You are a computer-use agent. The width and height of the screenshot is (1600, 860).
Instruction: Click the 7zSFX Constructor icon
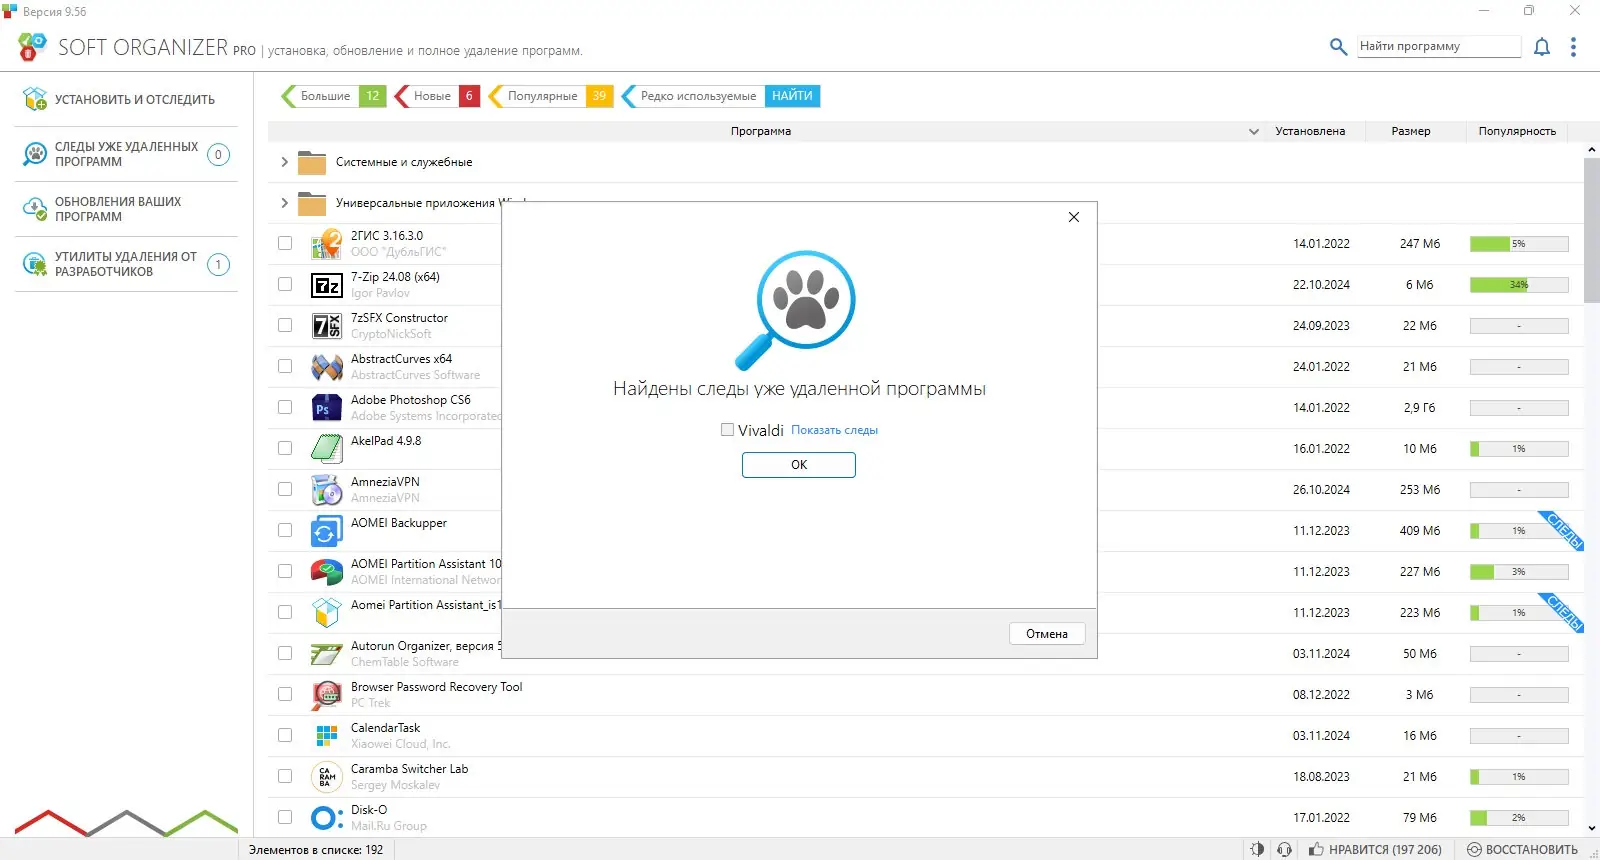click(327, 326)
